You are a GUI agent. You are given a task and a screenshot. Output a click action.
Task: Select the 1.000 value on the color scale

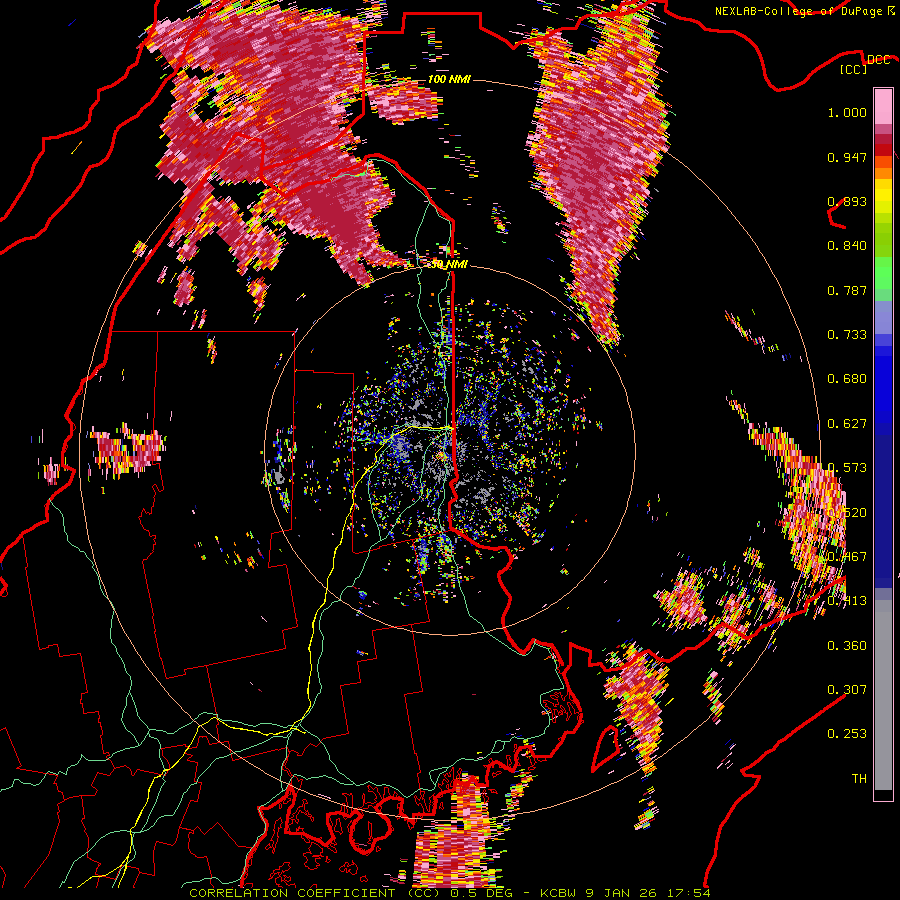(x=847, y=112)
